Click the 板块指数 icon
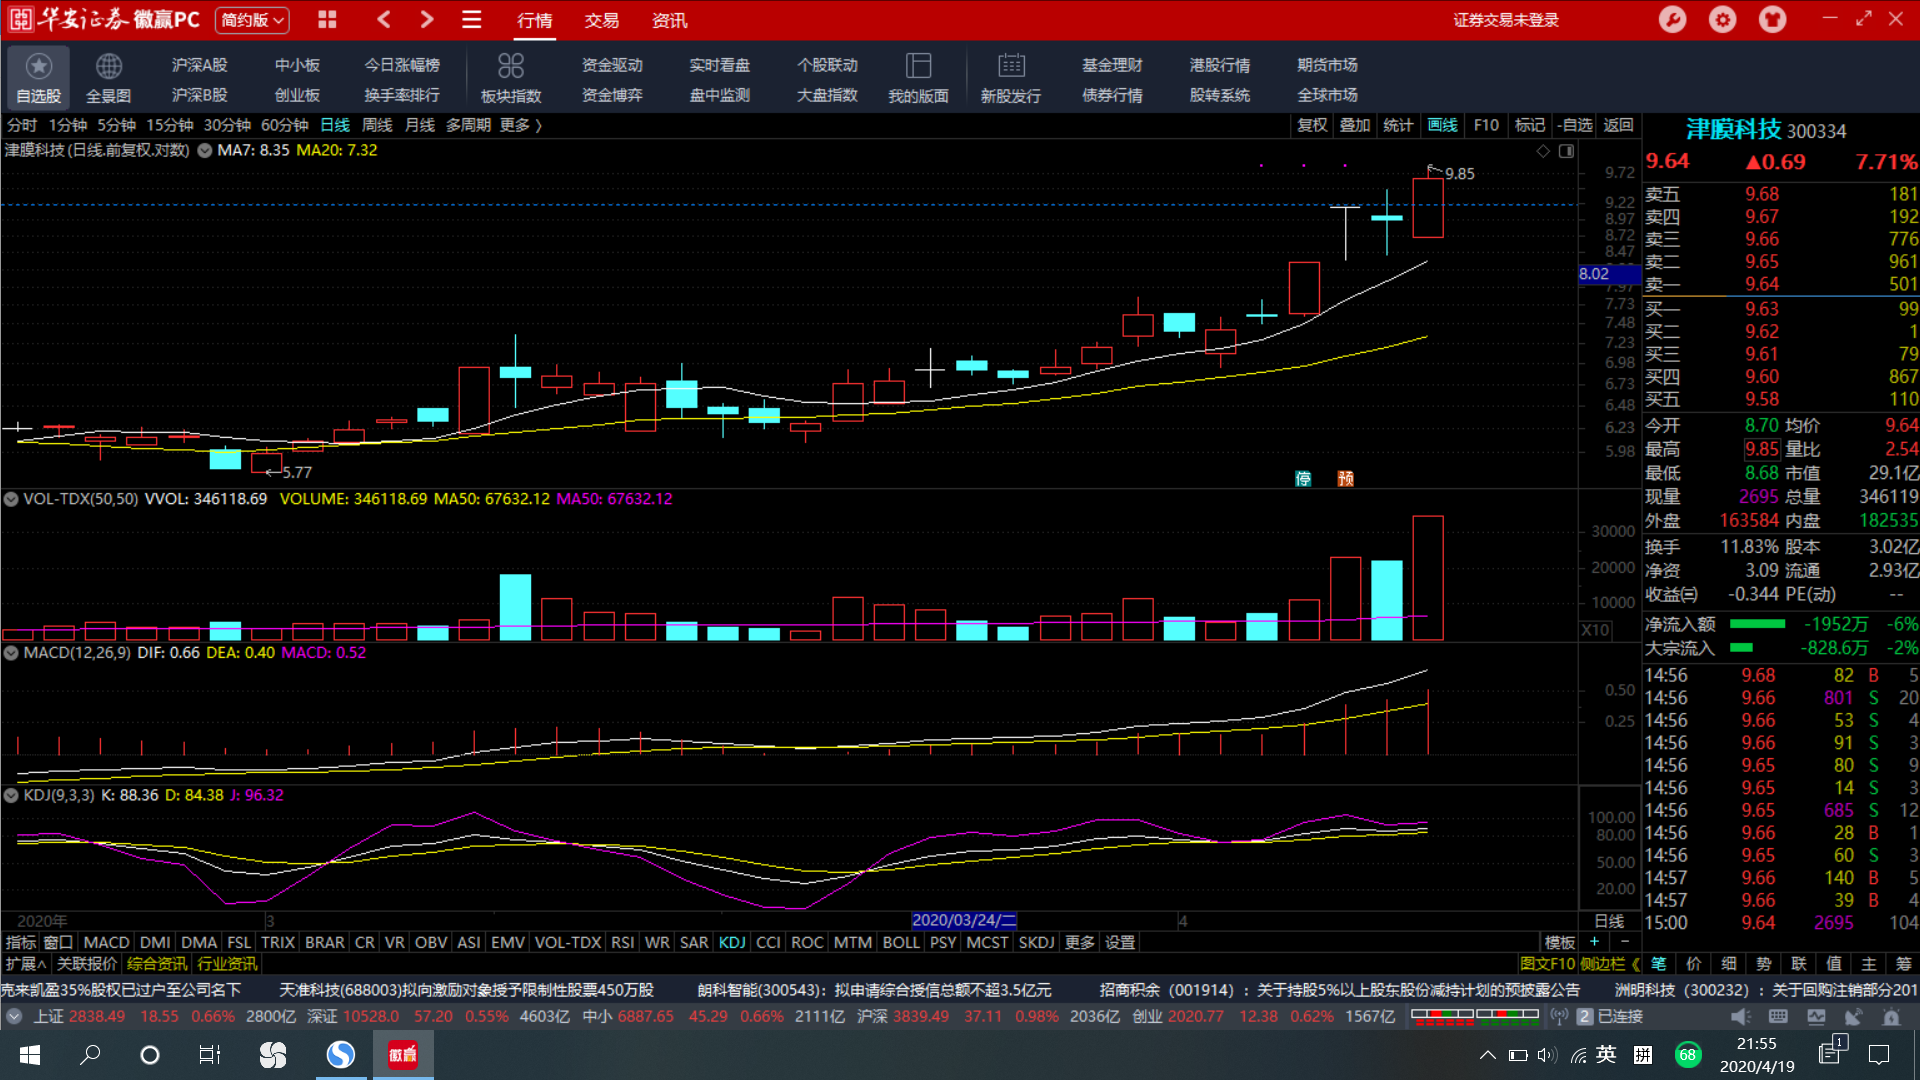Screen dimensions: 1920x1080 pos(510,67)
